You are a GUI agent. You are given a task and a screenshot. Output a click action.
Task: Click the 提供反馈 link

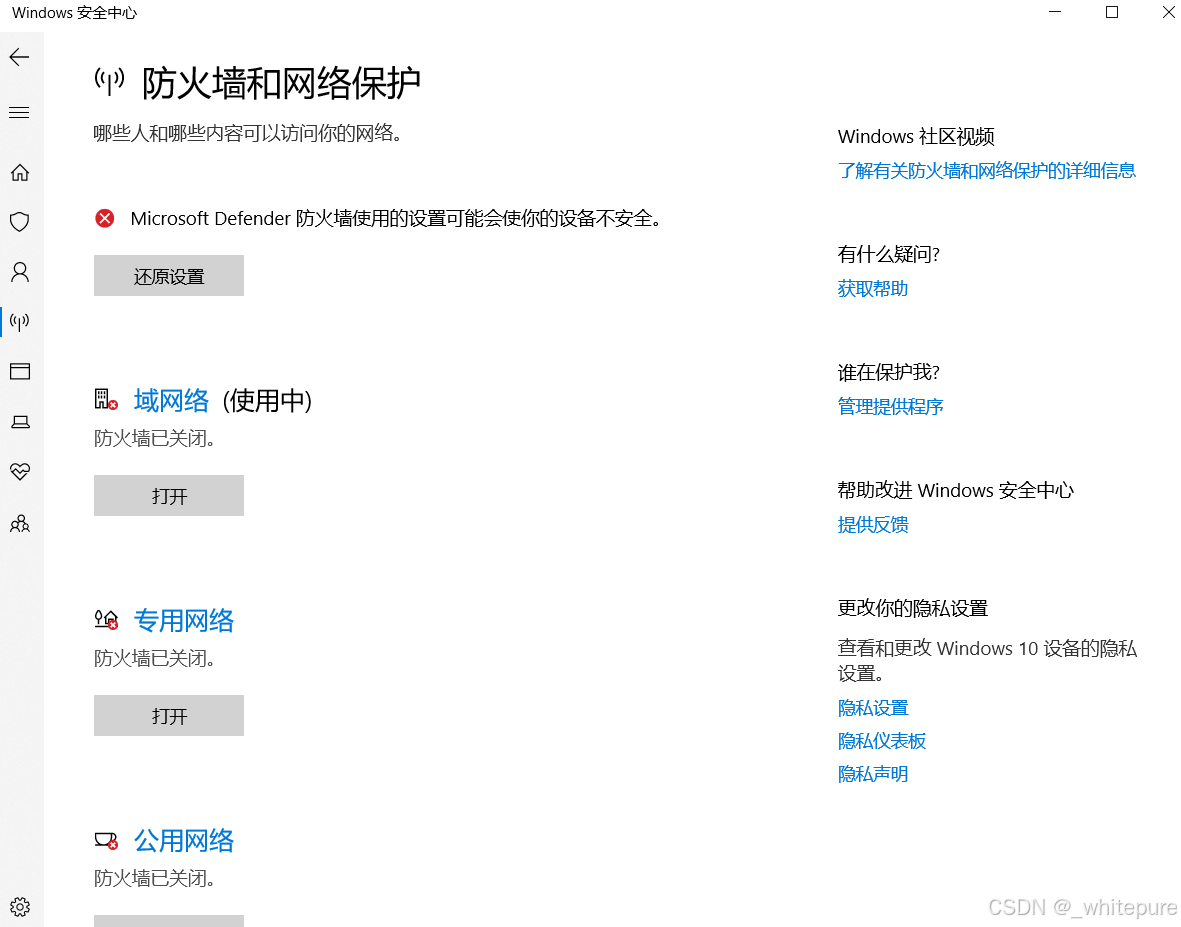pyautogui.click(x=873, y=525)
